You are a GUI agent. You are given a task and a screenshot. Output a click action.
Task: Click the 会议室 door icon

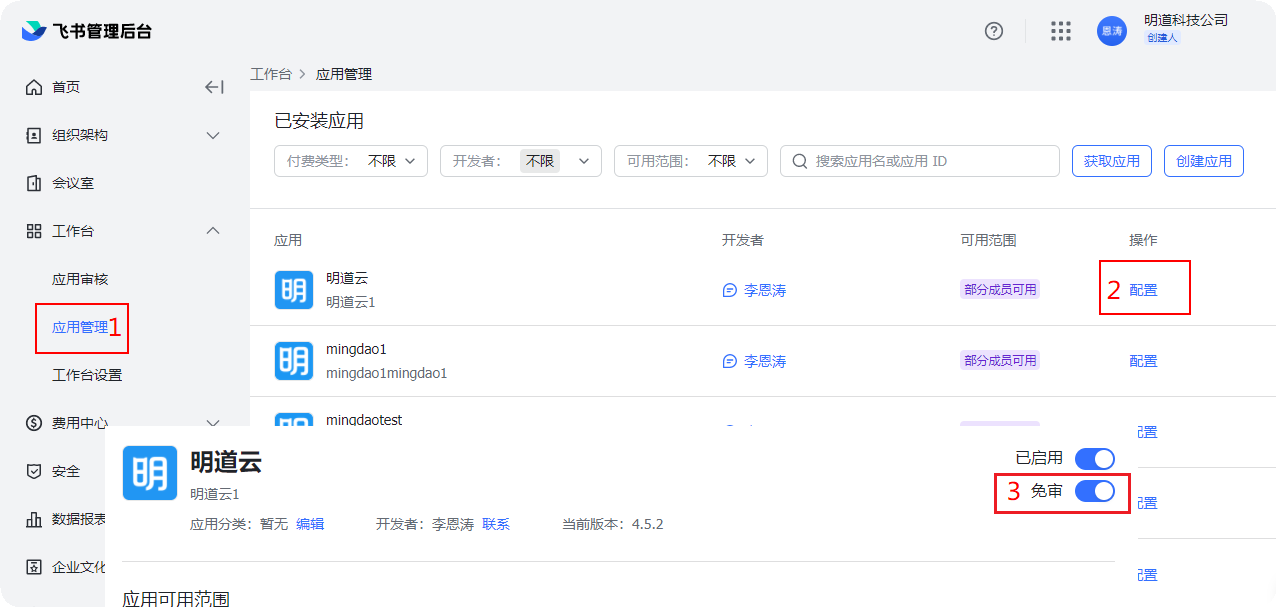pyautogui.click(x=34, y=183)
